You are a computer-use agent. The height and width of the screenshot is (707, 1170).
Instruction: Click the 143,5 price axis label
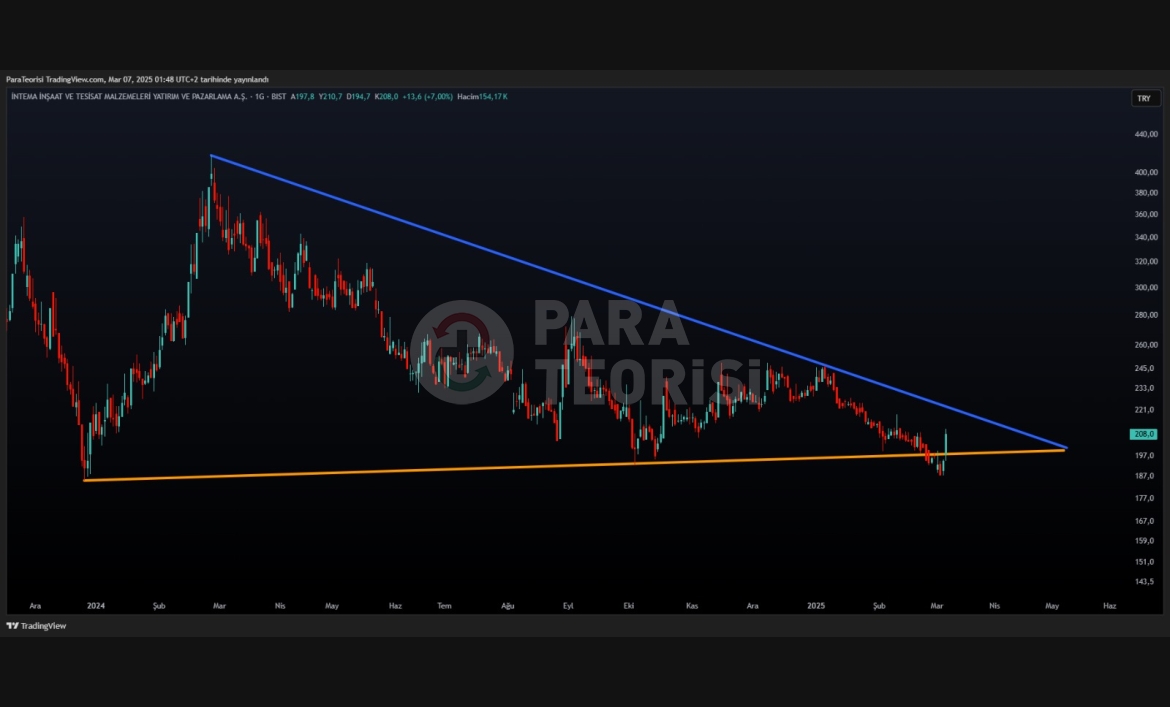point(1145,582)
